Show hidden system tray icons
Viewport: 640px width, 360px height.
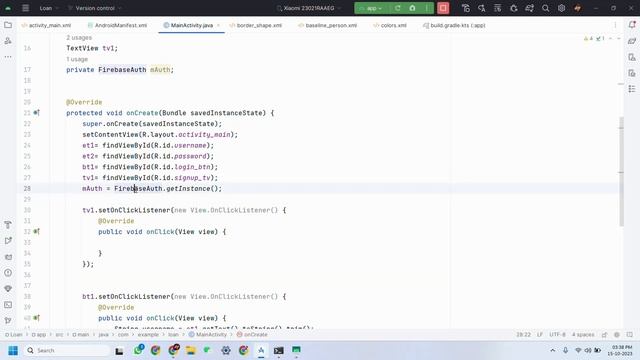tap(552, 350)
